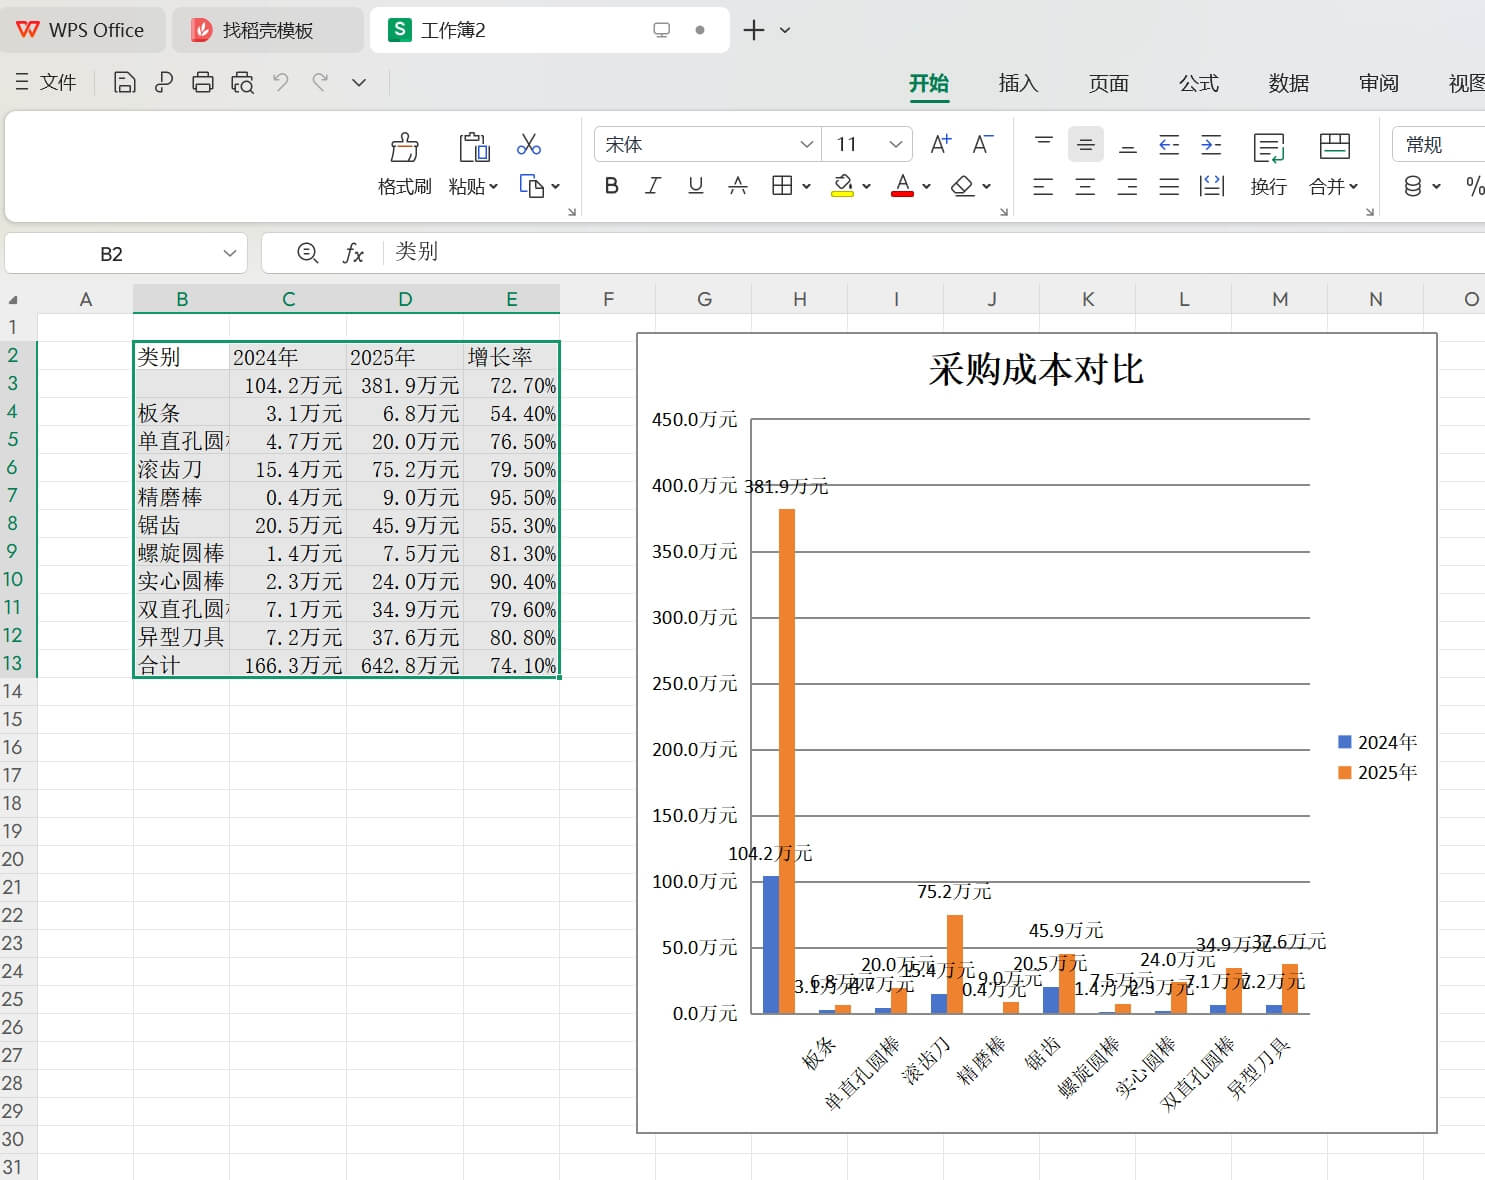Screen dimensions: 1485x1180
Task: Open the font name 宋体 dropdown
Action: (x=806, y=145)
